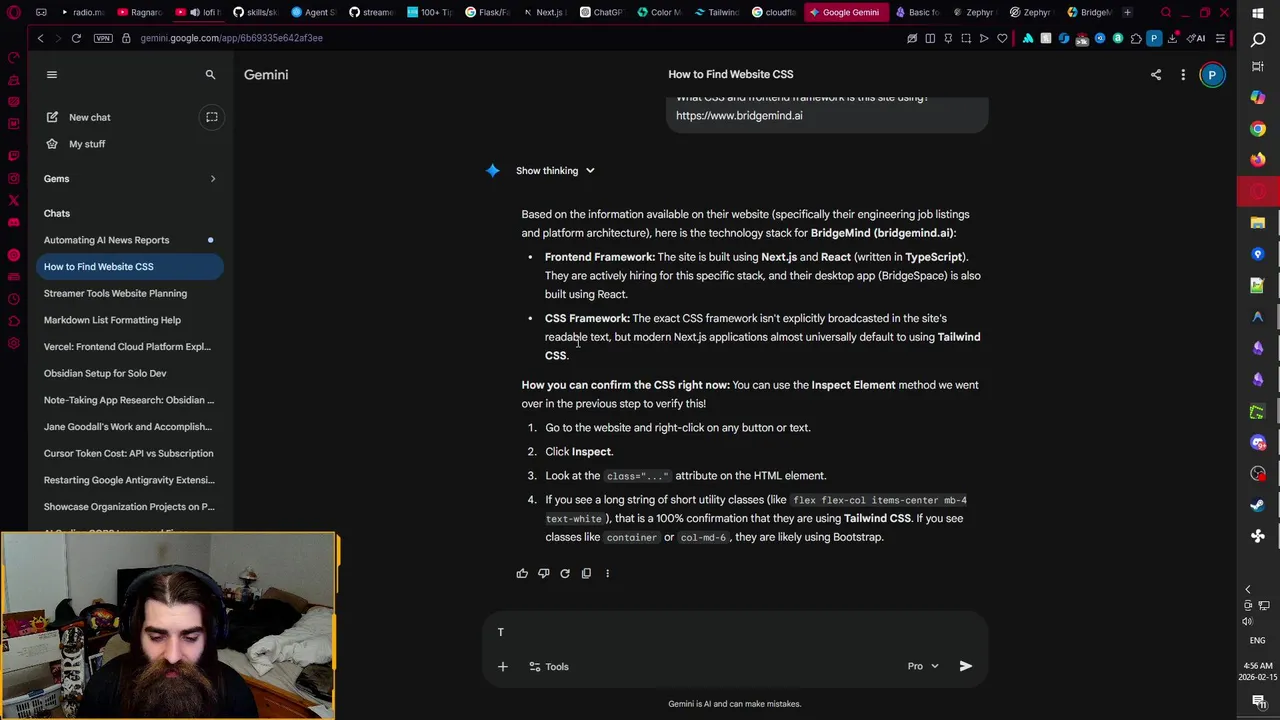Open conversation options three-dot menu in header
This screenshot has width=1280, height=720.
click(1183, 75)
